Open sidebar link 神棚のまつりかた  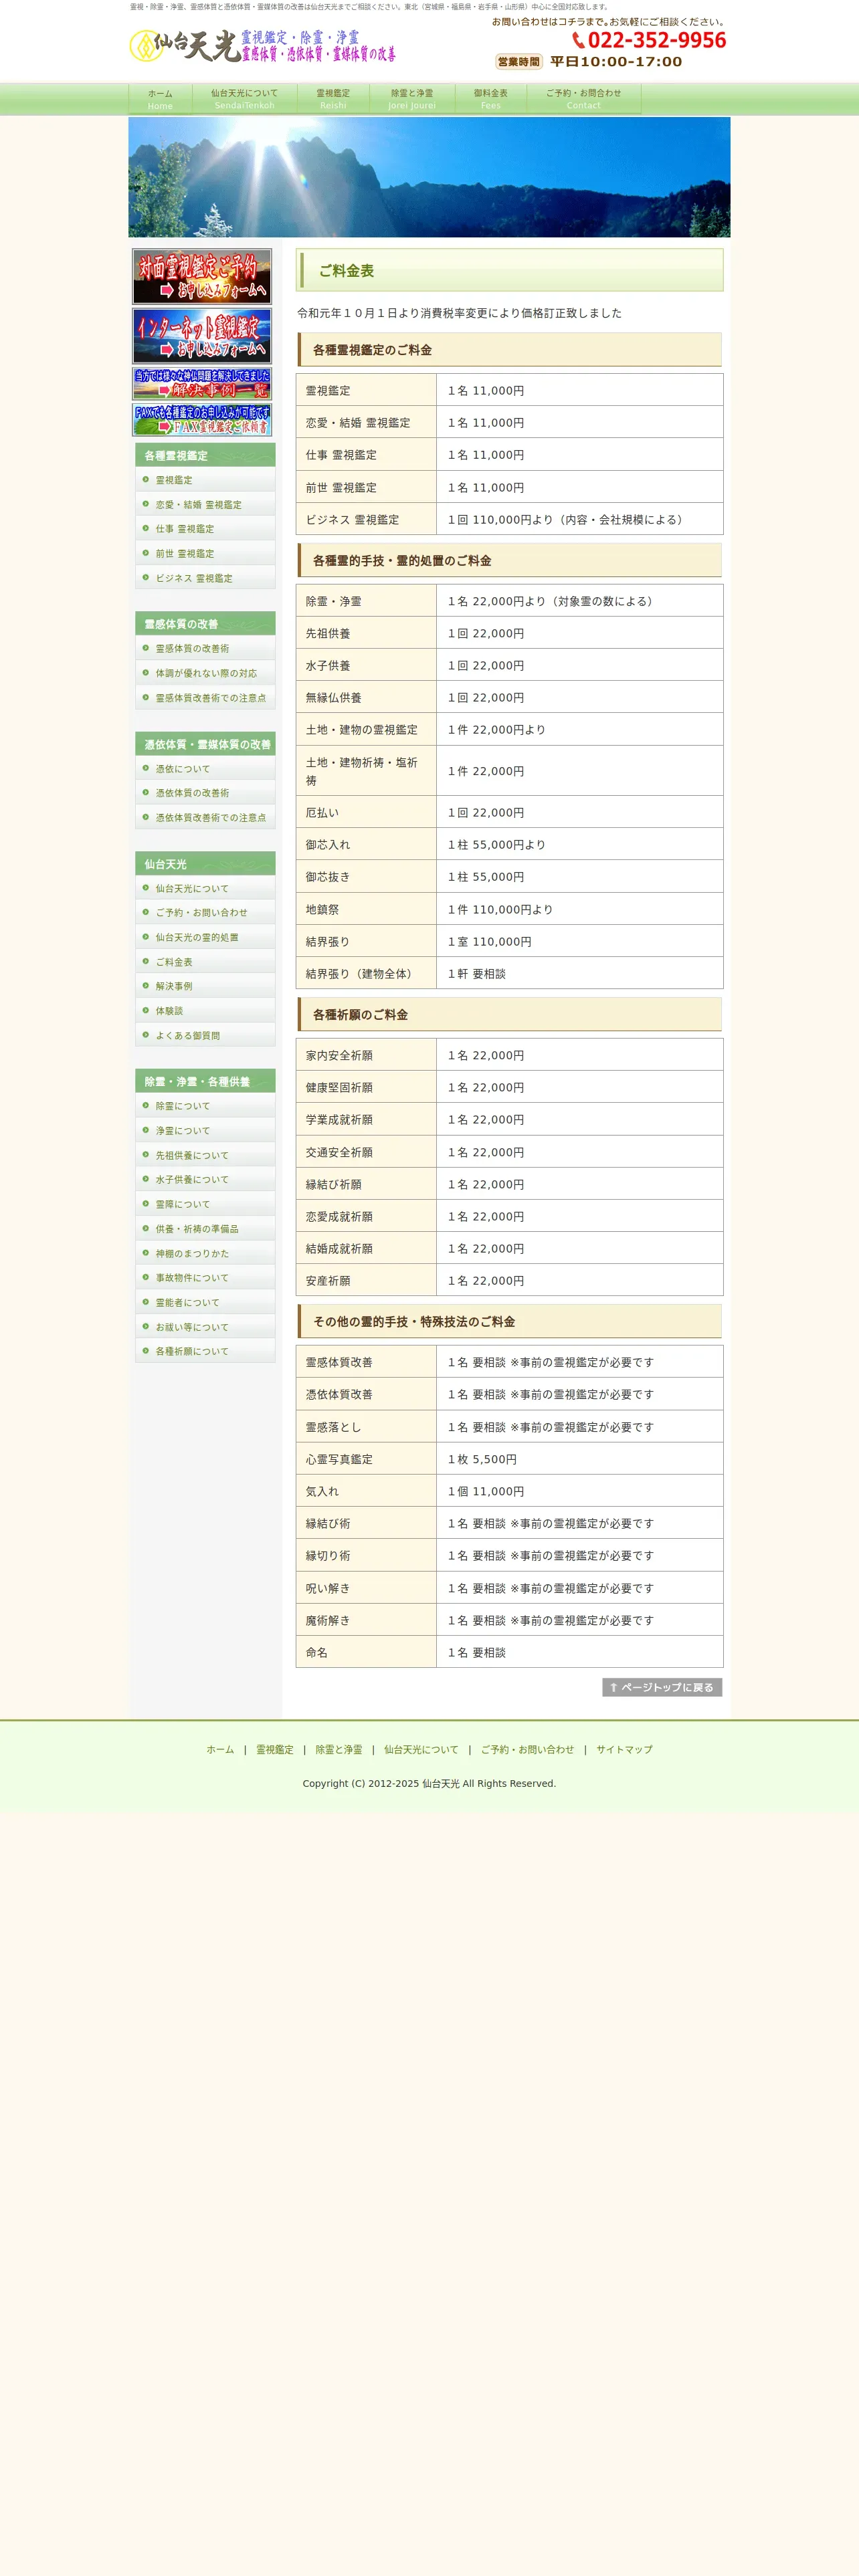[x=205, y=1253]
